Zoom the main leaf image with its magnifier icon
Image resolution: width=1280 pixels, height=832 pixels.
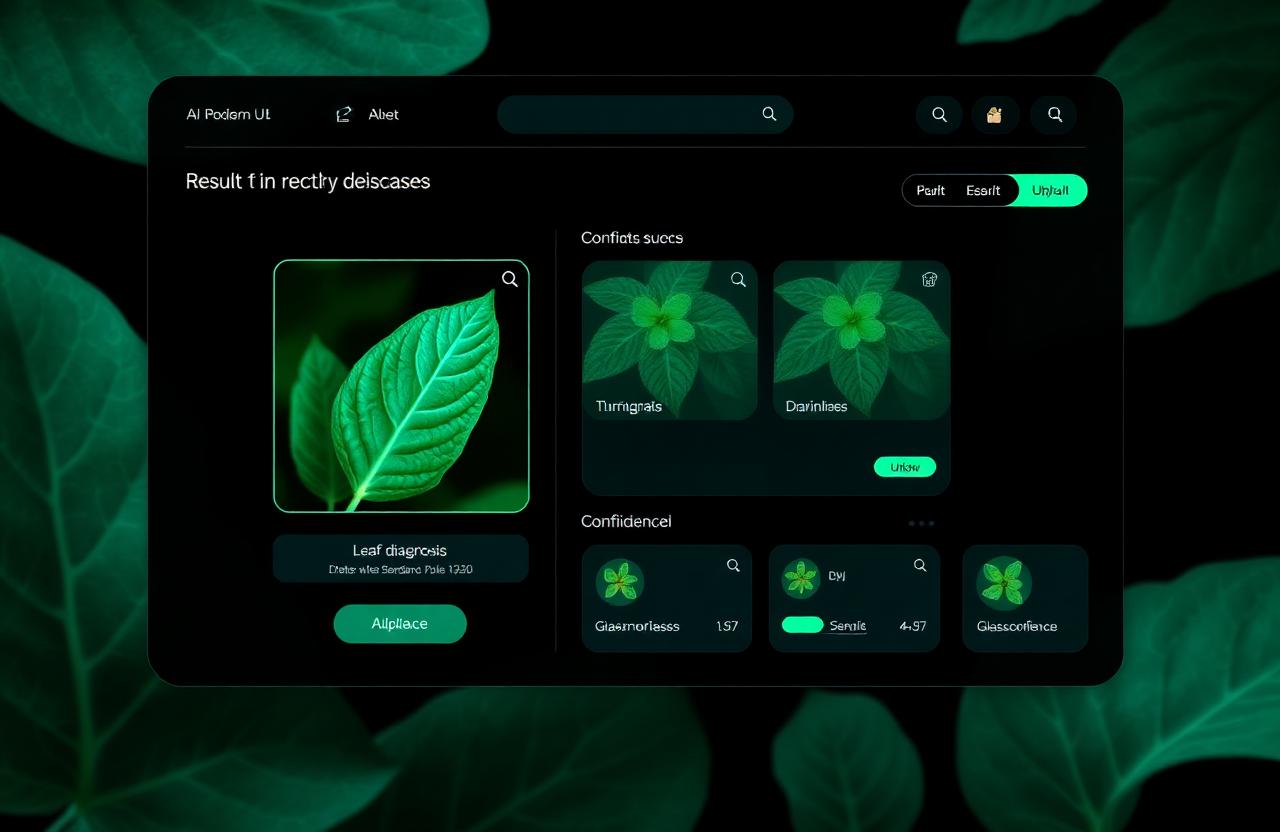tap(510, 279)
